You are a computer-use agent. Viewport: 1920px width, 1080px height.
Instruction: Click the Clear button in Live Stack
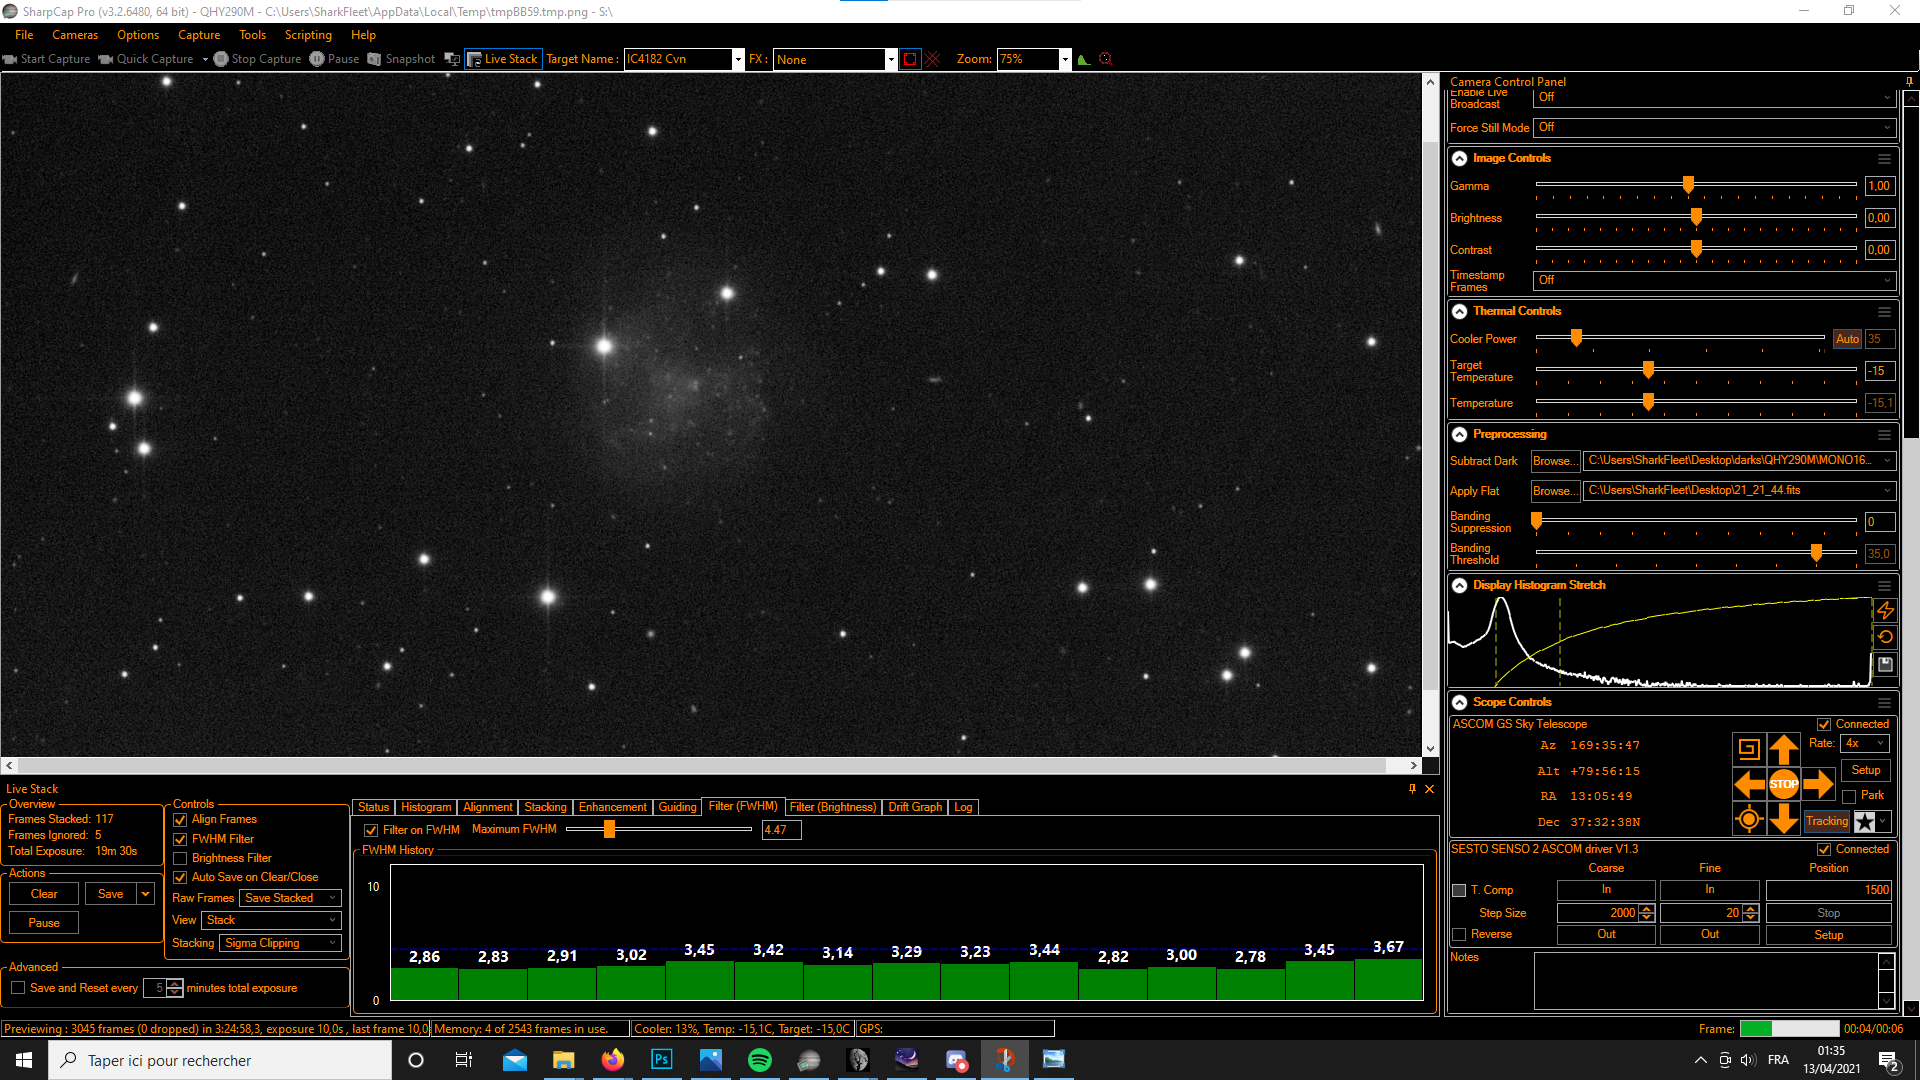click(44, 894)
